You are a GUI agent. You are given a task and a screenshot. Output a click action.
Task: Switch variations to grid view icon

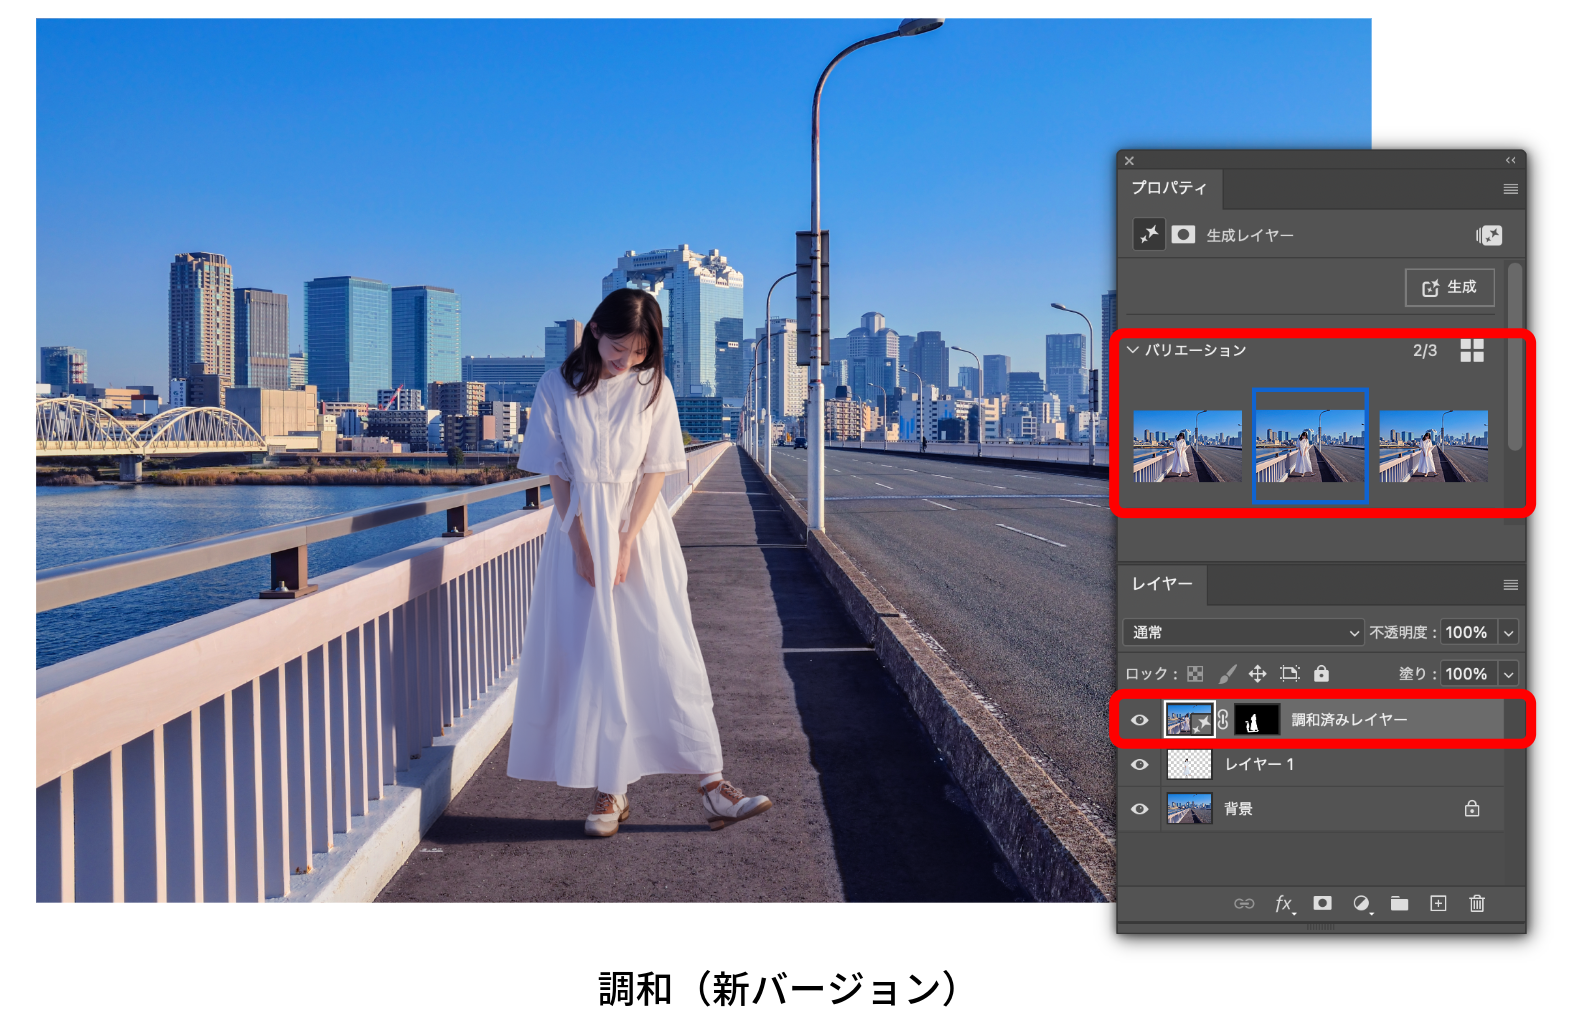tap(1471, 350)
